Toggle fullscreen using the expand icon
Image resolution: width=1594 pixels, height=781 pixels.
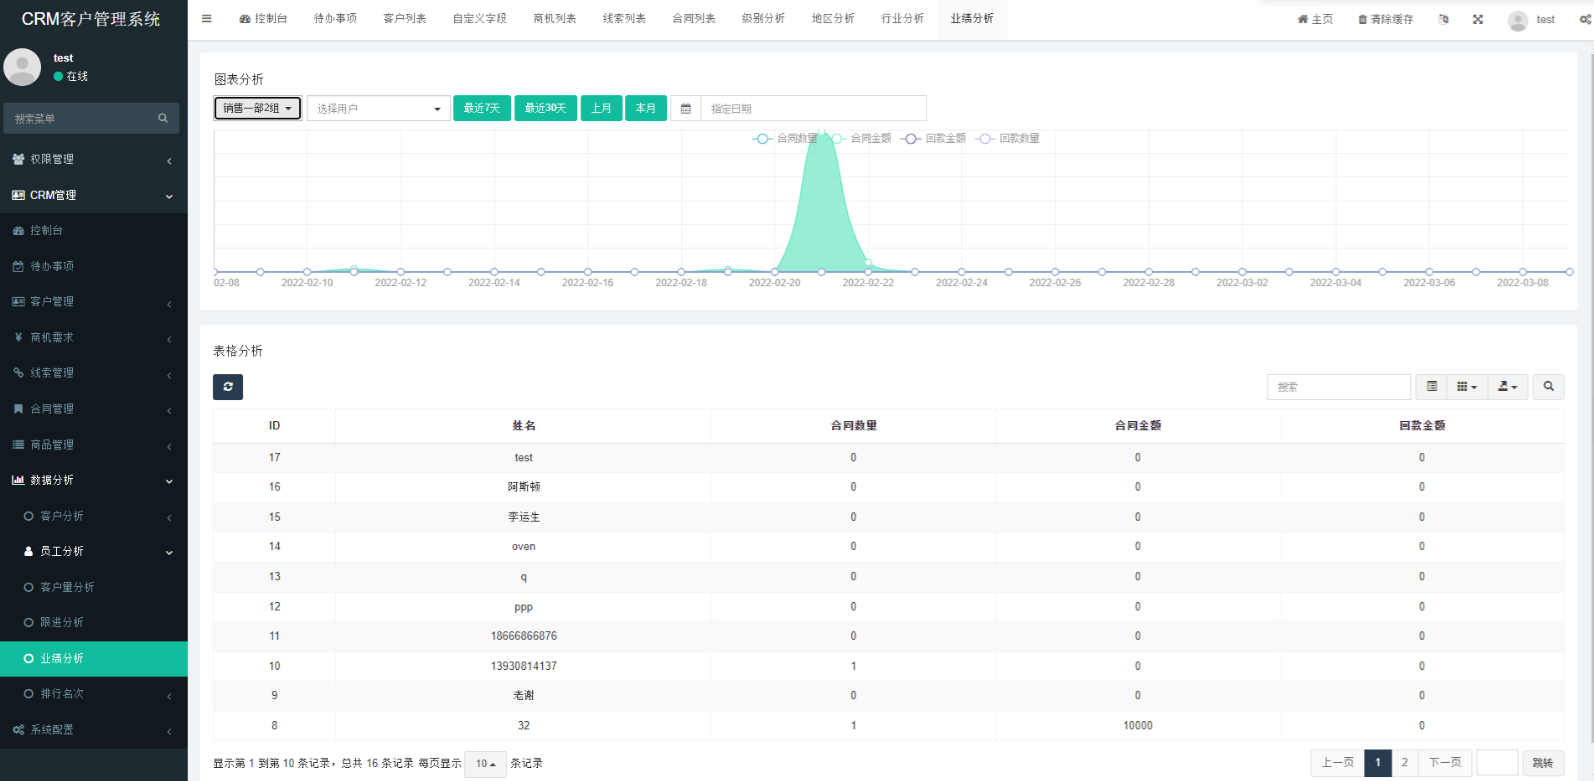1478,19
